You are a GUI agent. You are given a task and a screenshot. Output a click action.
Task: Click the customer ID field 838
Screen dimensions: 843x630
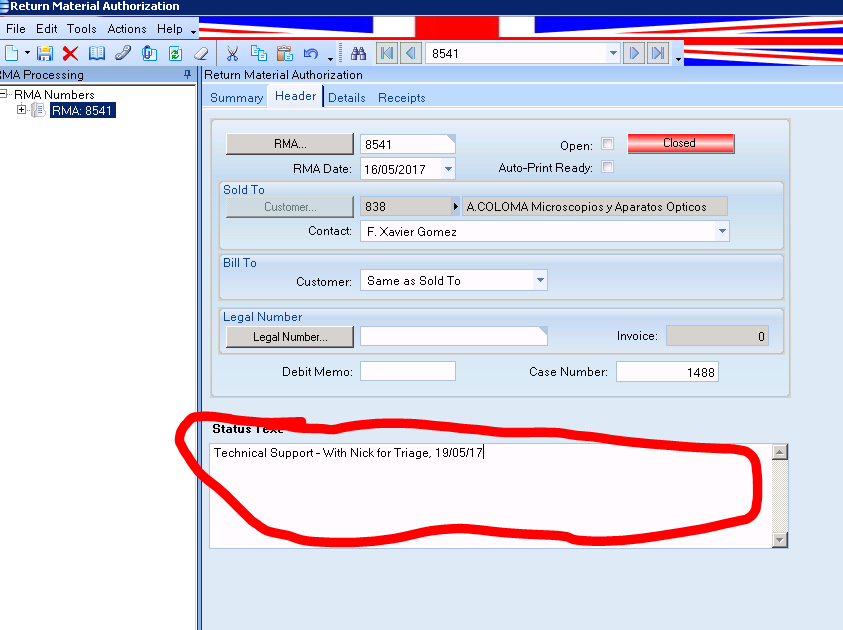406,207
